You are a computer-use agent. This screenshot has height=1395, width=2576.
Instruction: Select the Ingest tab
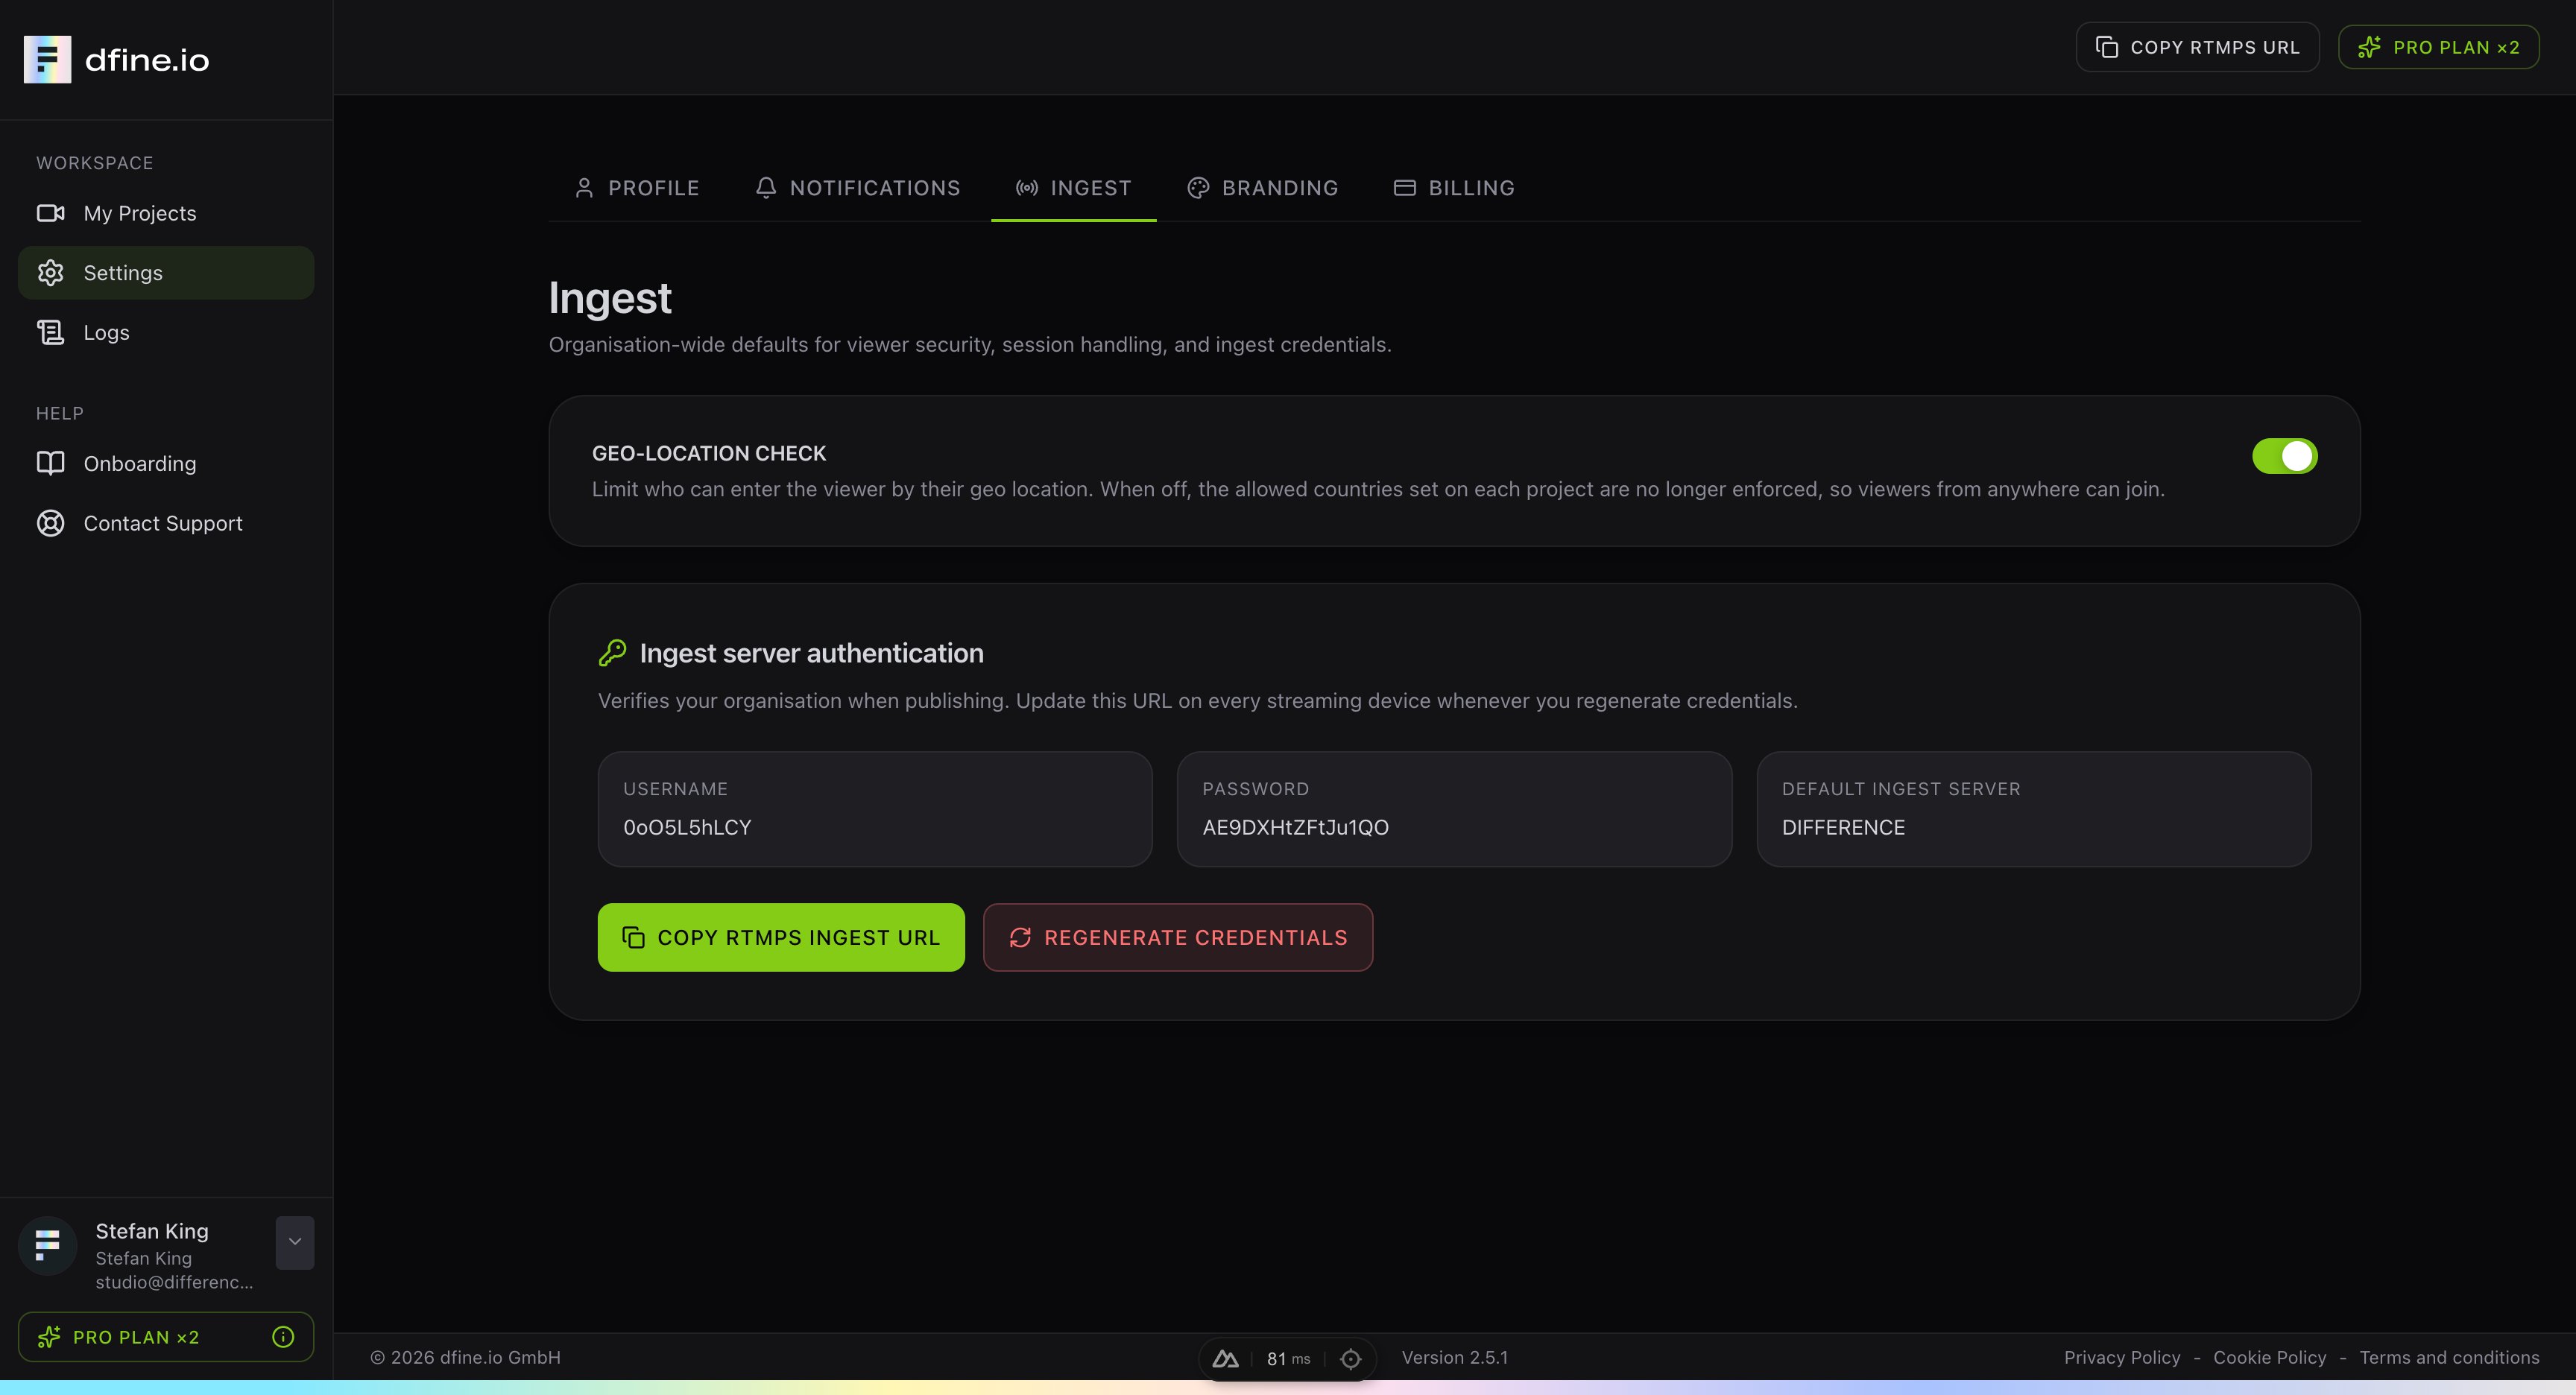click(x=1073, y=188)
